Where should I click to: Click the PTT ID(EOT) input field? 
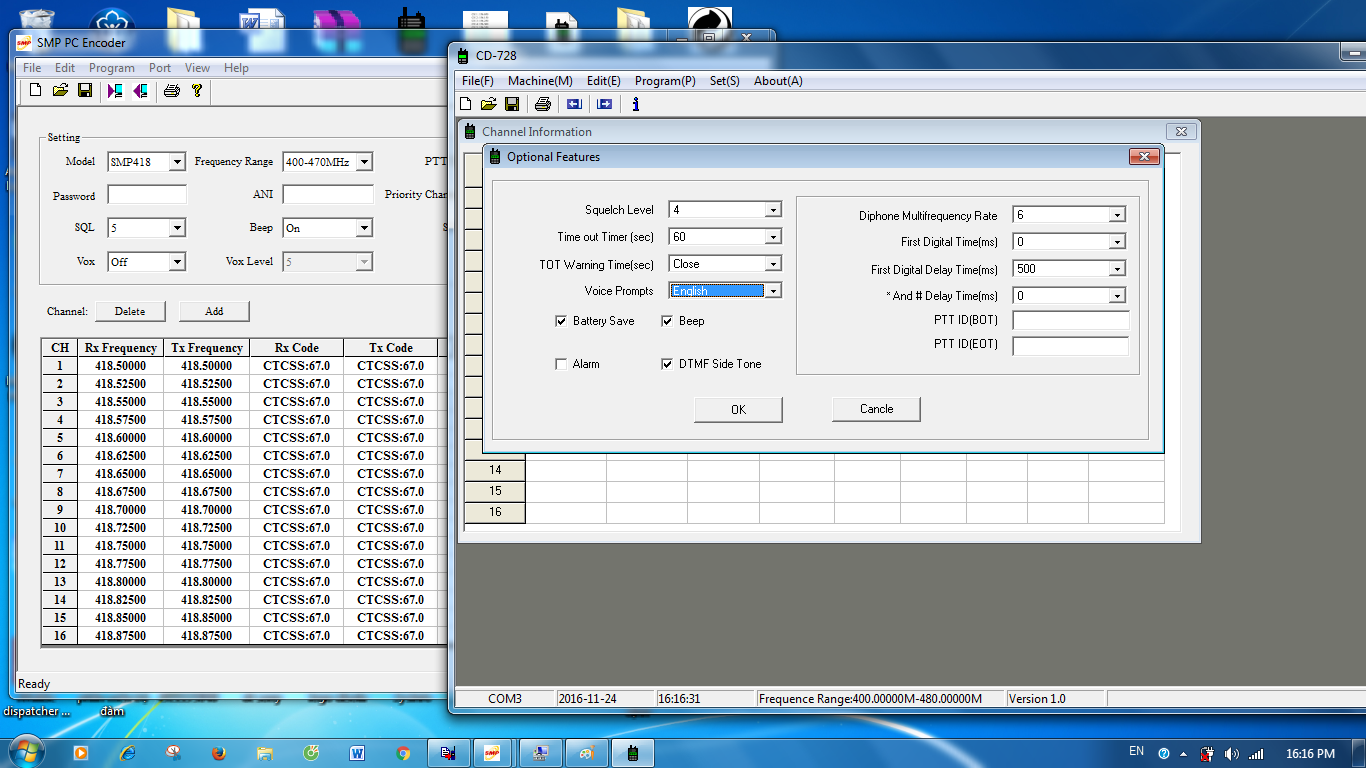[1070, 346]
